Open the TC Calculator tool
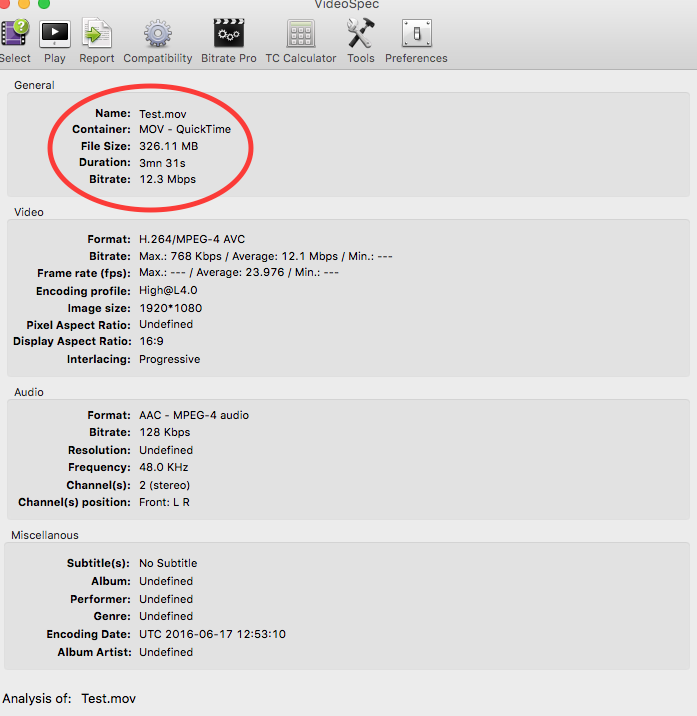Image resolution: width=697 pixels, height=716 pixels. 301,33
